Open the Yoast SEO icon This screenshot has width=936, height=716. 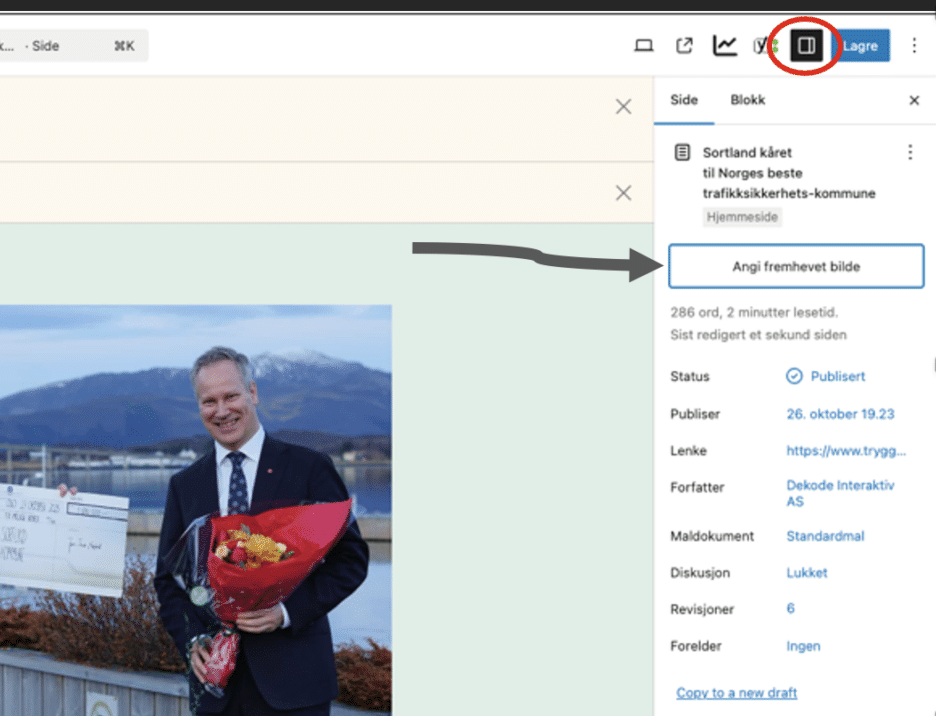[765, 46]
